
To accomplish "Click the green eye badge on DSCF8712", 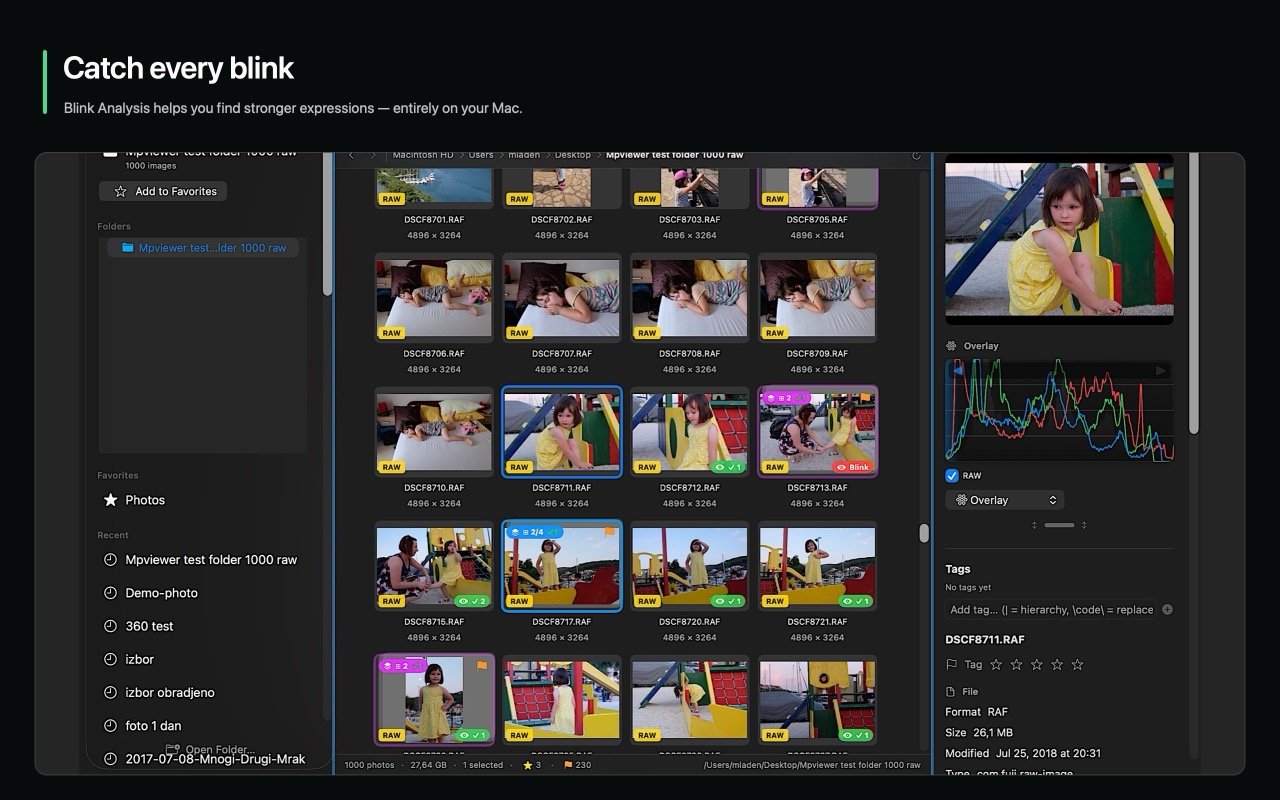I will click(x=727, y=467).
